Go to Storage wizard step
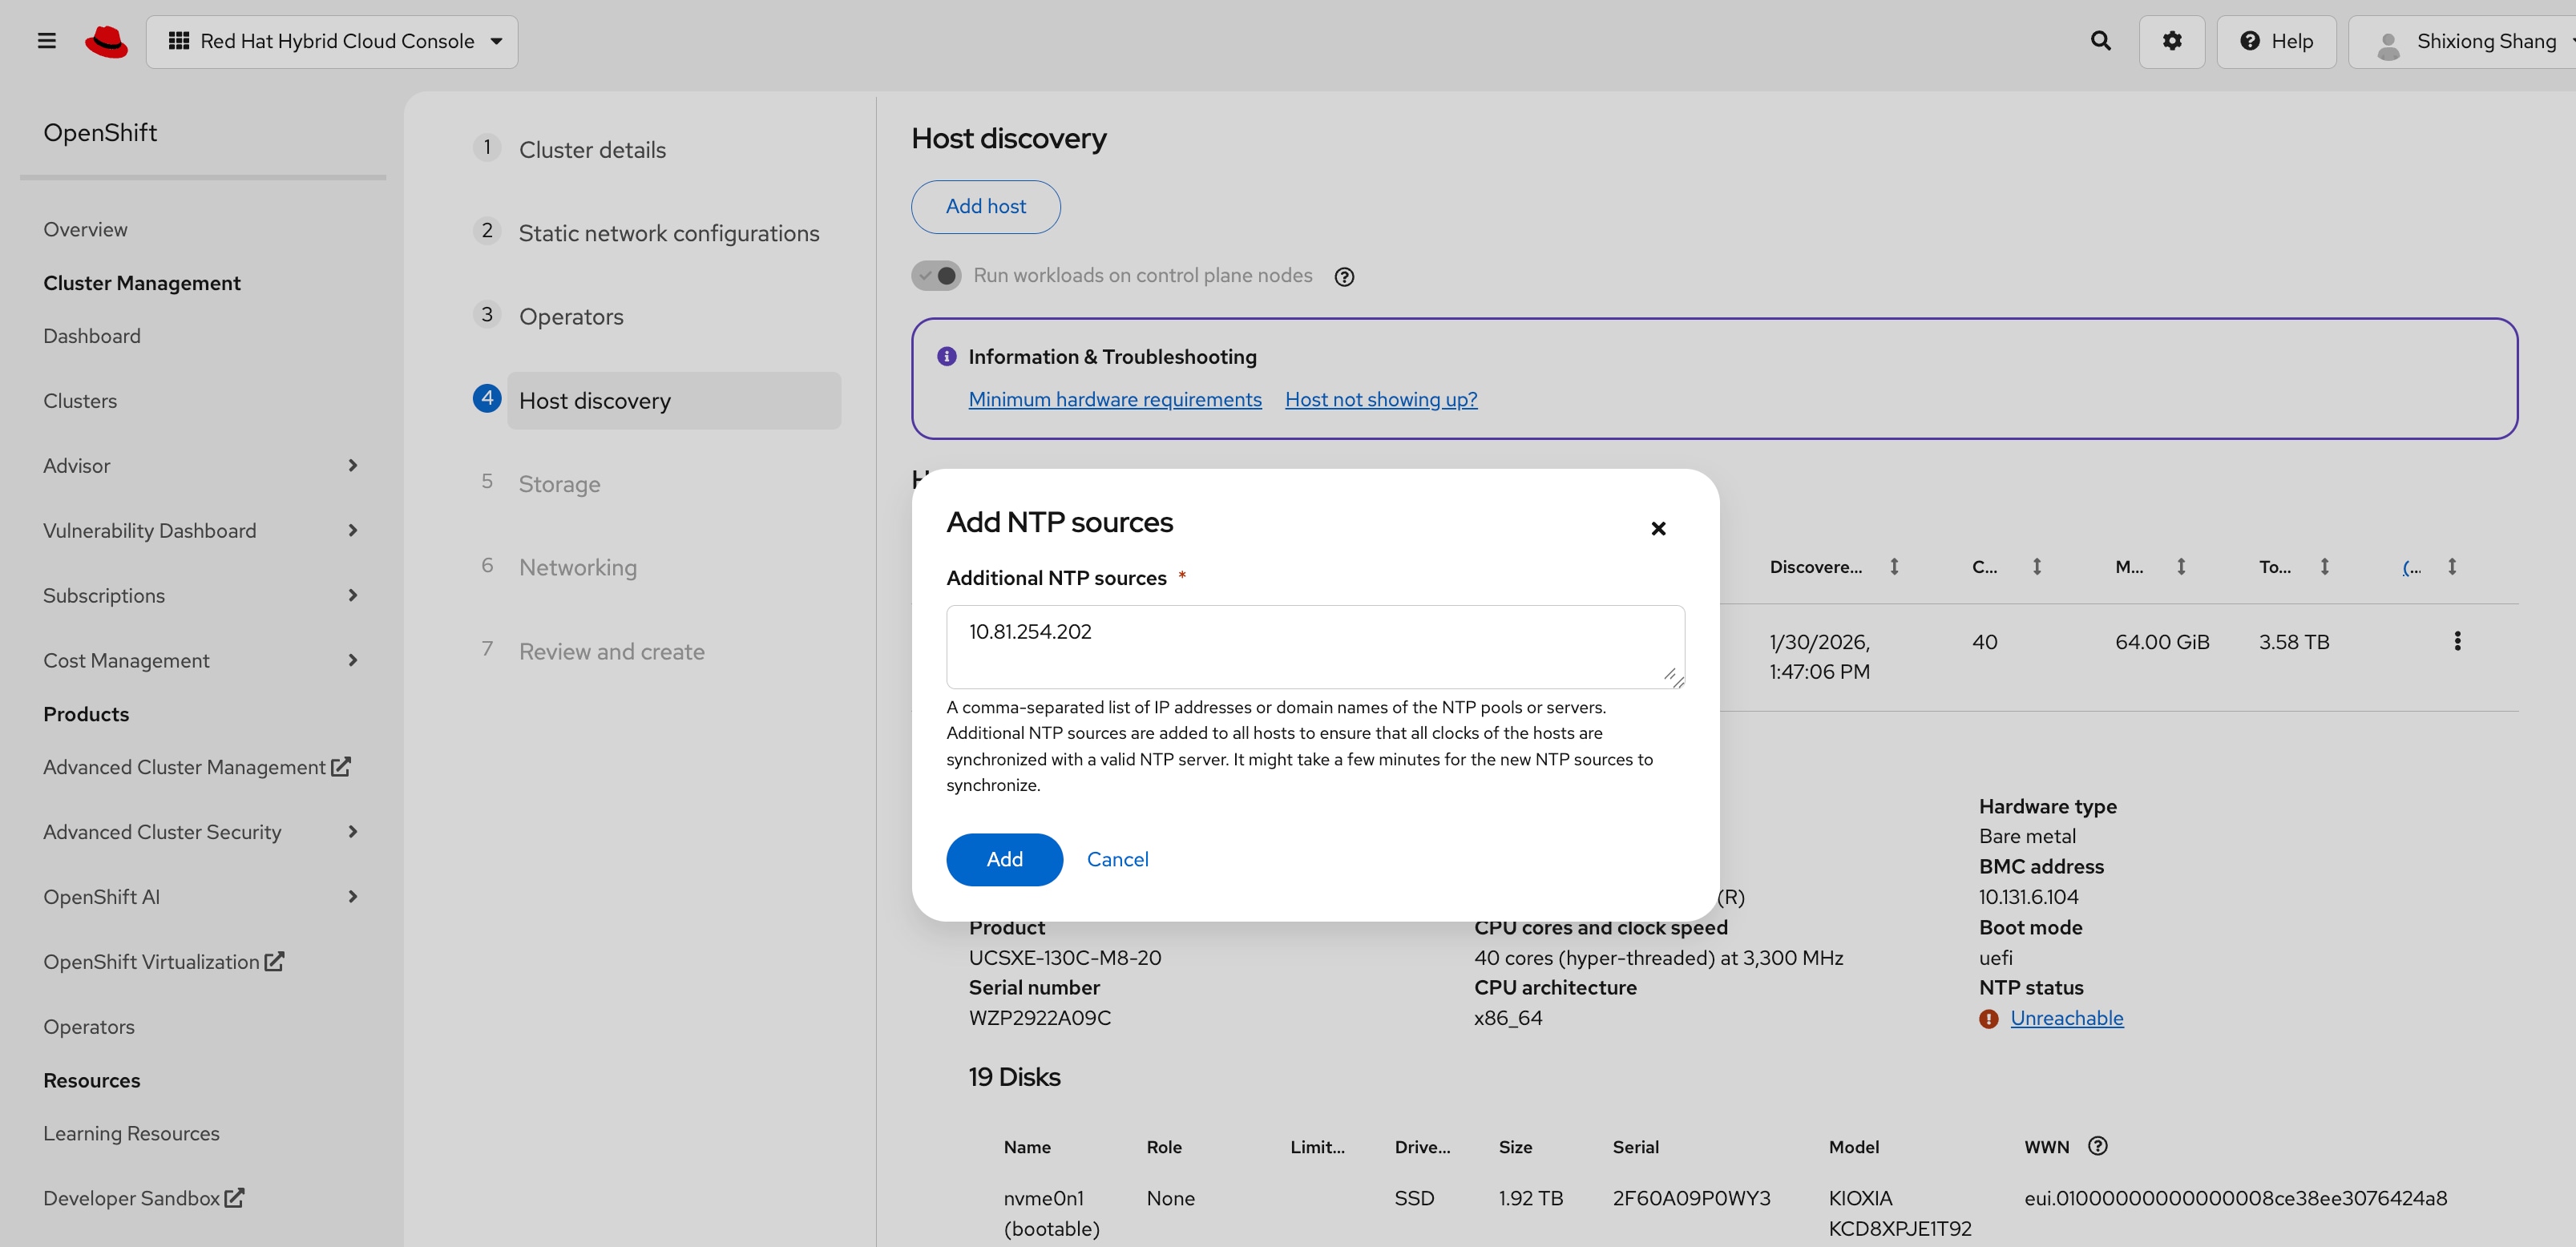This screenshot has height=1247, width=2576. pyautogui.click(x=559, y=483)
